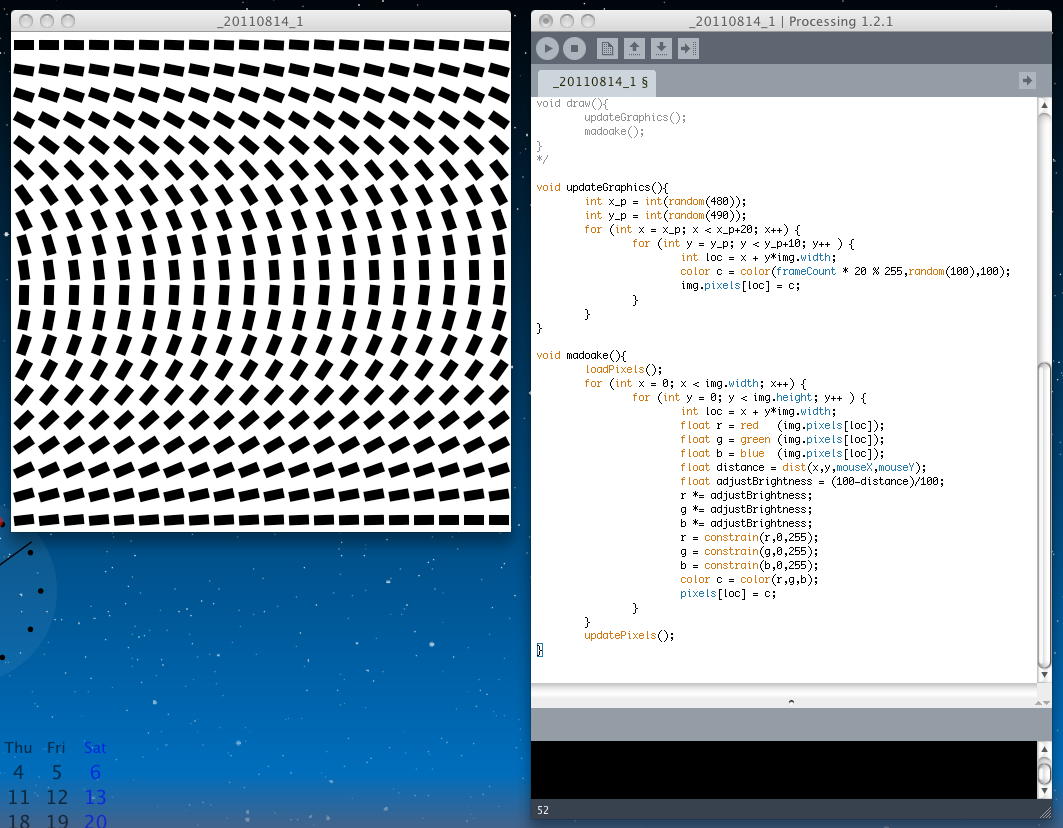Click Sat 6 in the desktop calendar
This screenshot has width=1063, height=828.
click(x=95, y=772)
